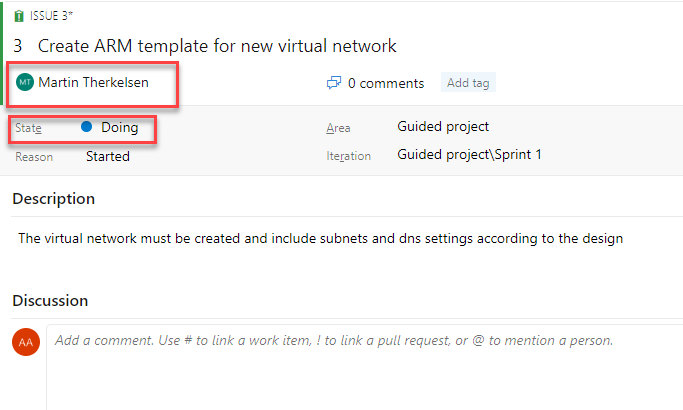
Task: Click the MT avatar of Martin Therkelsen
Action: pos(25,82)
